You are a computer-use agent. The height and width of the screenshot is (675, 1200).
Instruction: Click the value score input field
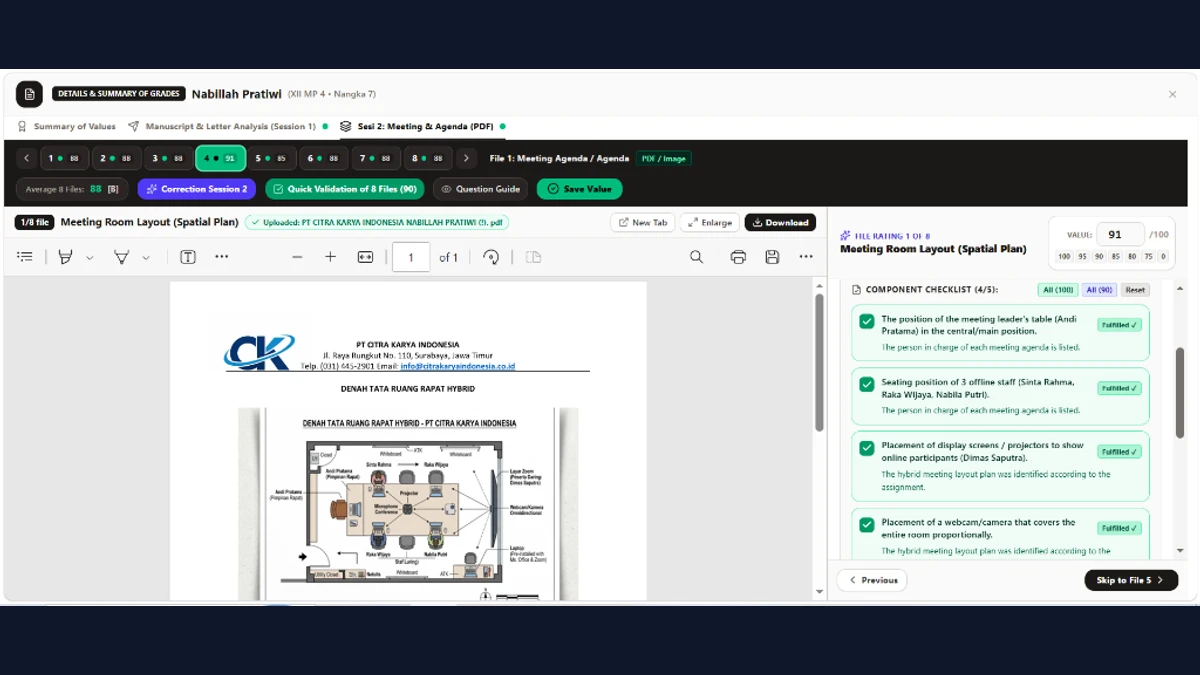click(x=1120, y=234)
